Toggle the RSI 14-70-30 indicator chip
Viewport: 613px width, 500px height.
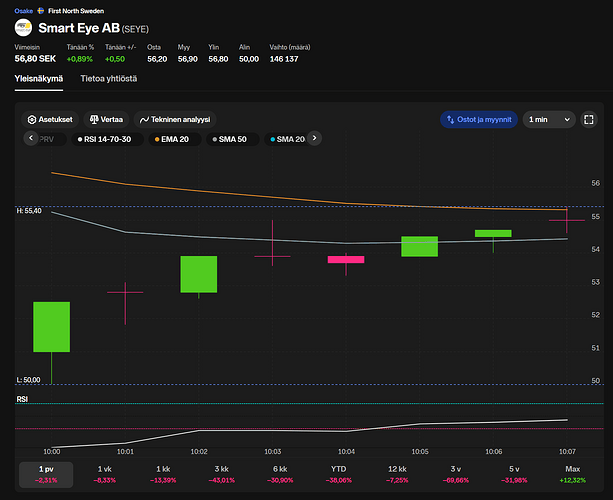tap(108, 139)
